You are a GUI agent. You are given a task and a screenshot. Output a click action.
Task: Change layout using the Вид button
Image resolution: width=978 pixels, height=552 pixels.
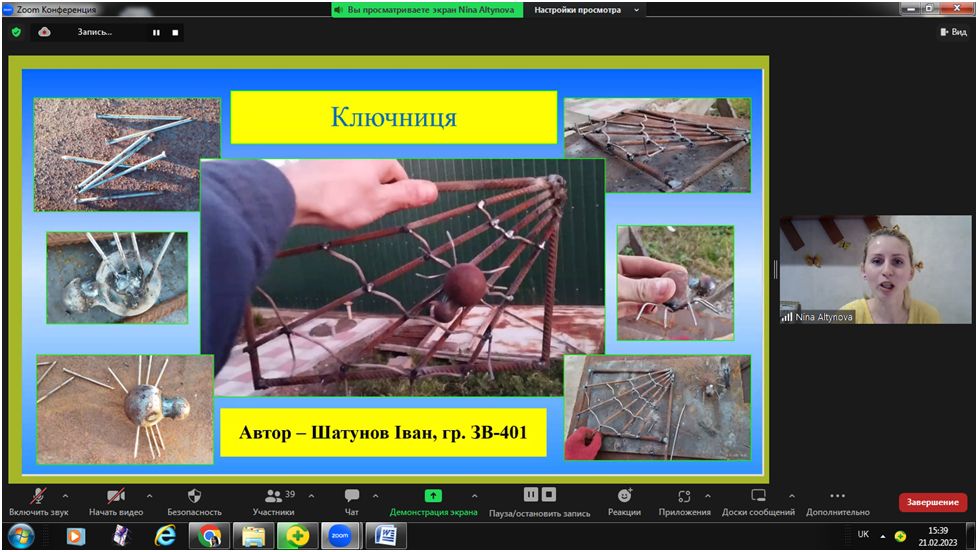953,32
